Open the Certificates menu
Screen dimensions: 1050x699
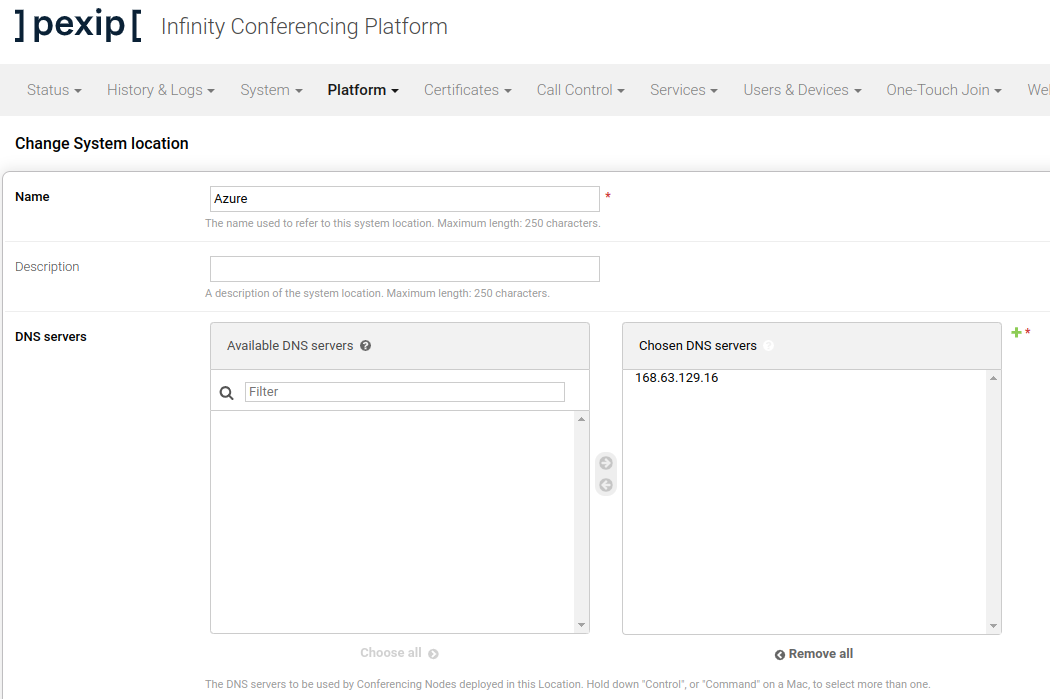pyautogui.click(x=467, y=90)
